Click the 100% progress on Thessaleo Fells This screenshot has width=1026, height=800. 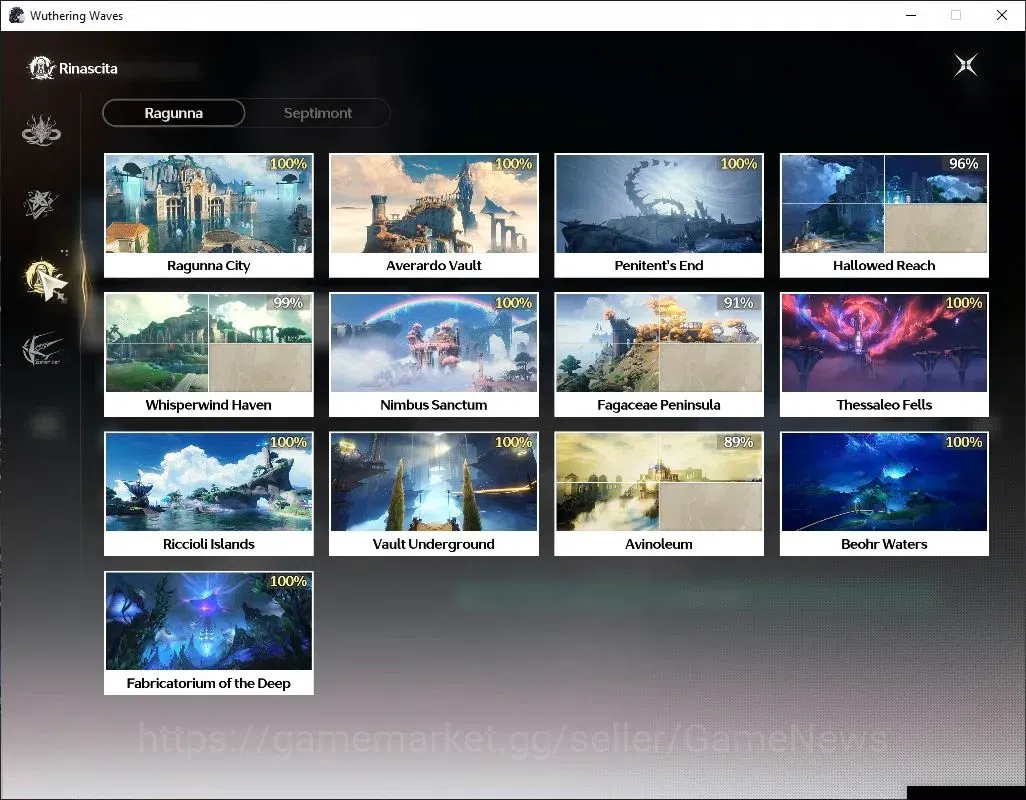[964, 303]
